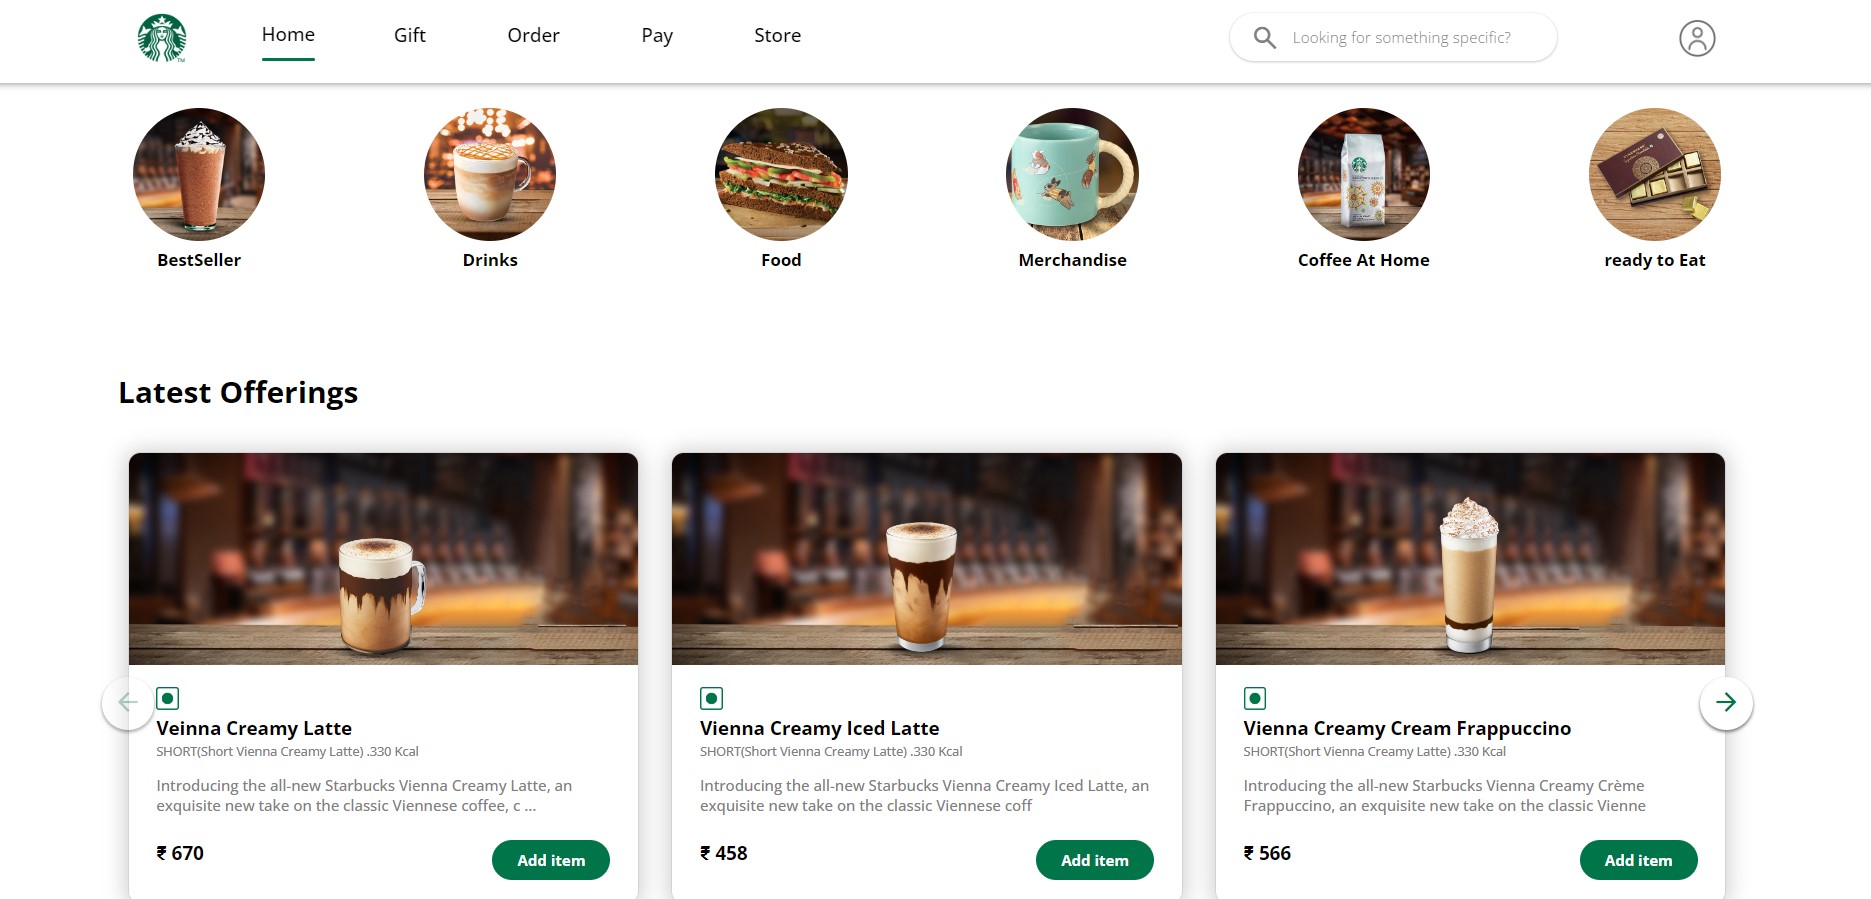Select the Drinks category circle

490,174
